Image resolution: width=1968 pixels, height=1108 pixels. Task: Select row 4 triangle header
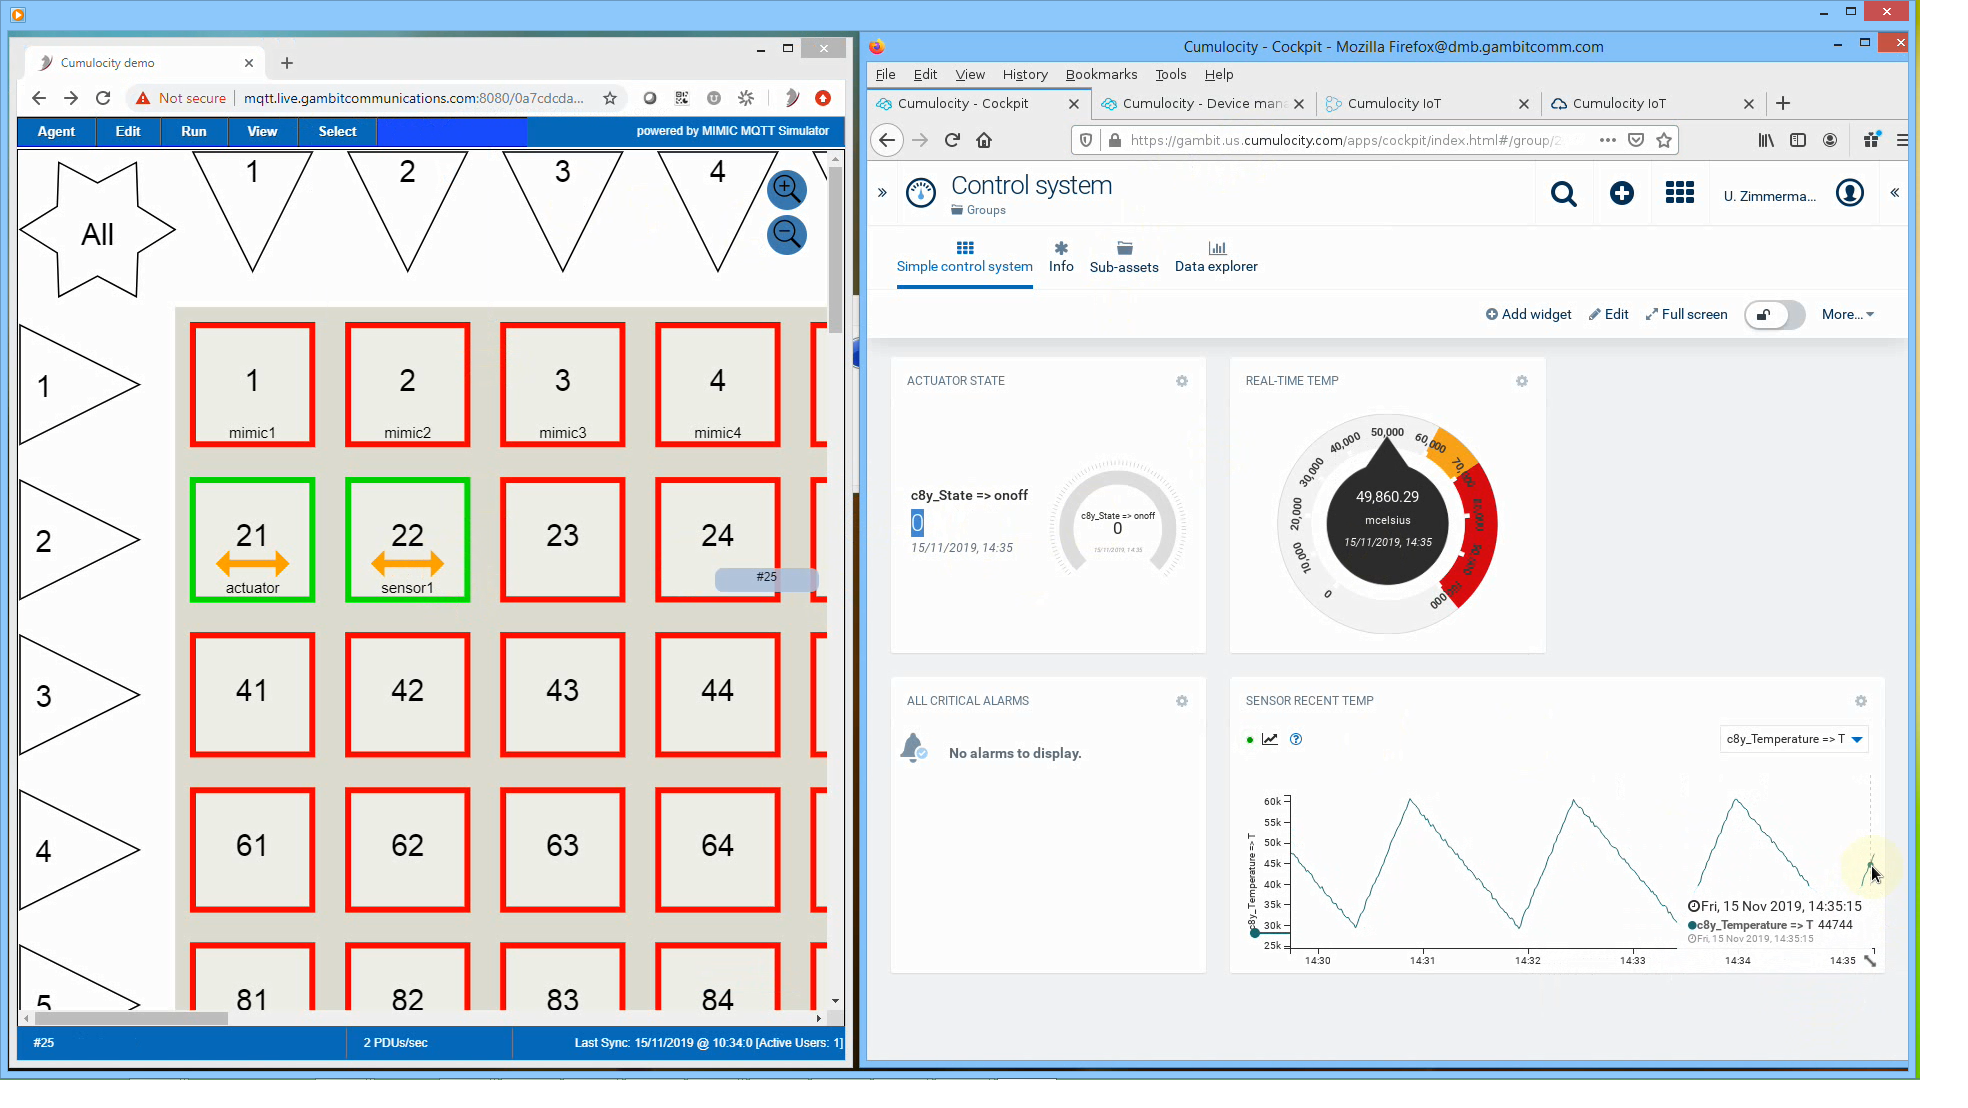pyautogui.click(x=79, y=850)
